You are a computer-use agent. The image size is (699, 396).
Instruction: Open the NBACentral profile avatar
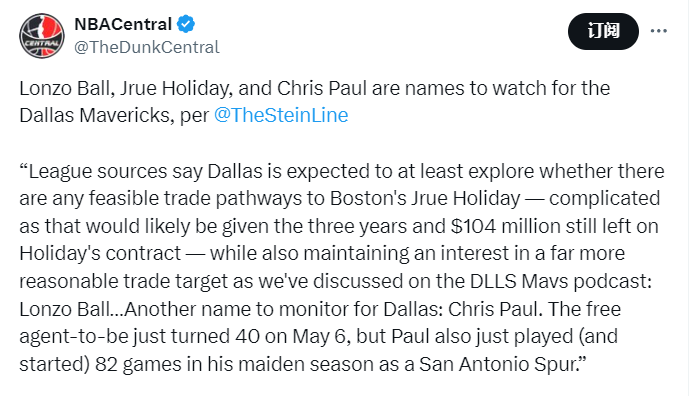point(42,36)
